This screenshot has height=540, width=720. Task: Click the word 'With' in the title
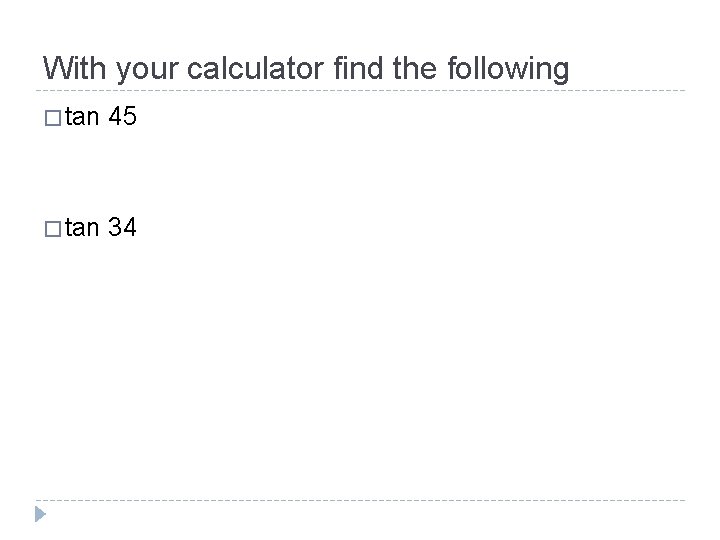74,68
